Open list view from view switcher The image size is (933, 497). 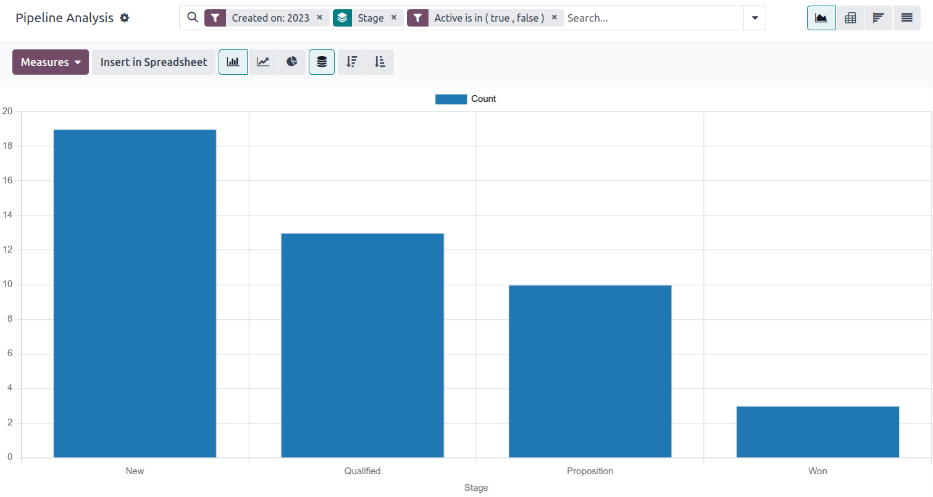pyautogui.click(x=907, y=18)
